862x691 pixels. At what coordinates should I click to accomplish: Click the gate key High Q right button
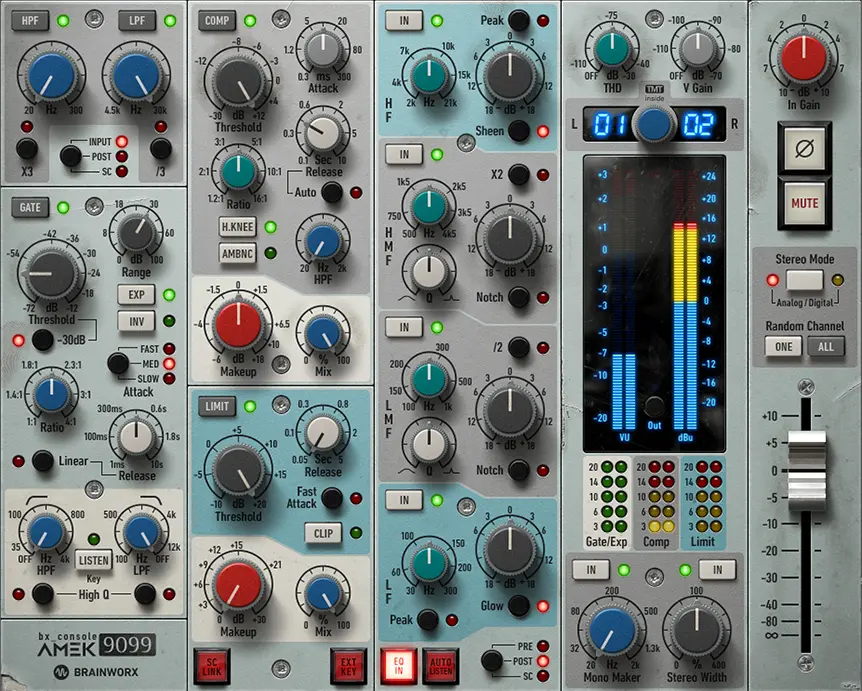pyautogui.click(x=145, y=594)
